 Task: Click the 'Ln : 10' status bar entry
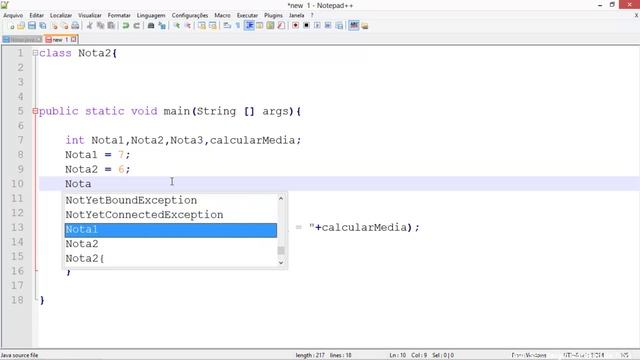point(398,356)
